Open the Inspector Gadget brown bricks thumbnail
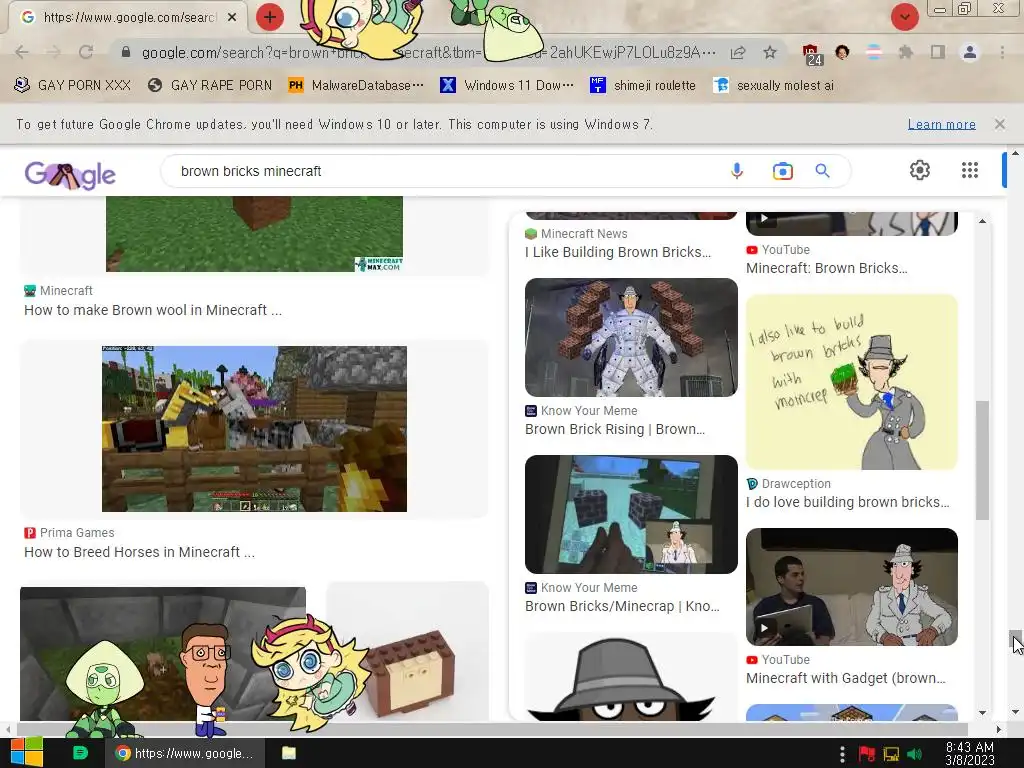 (x=631, y=337)
